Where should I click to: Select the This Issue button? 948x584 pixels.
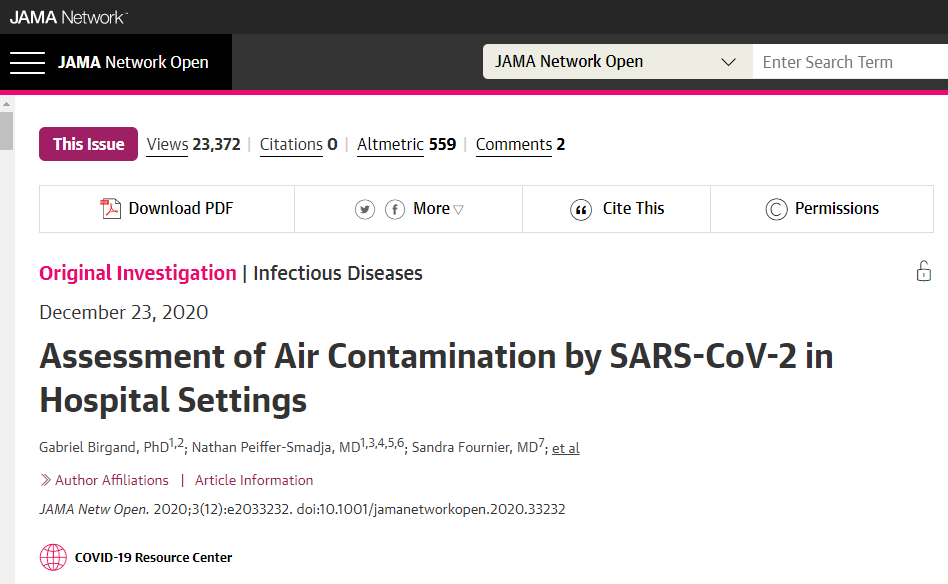click(88, 144)
